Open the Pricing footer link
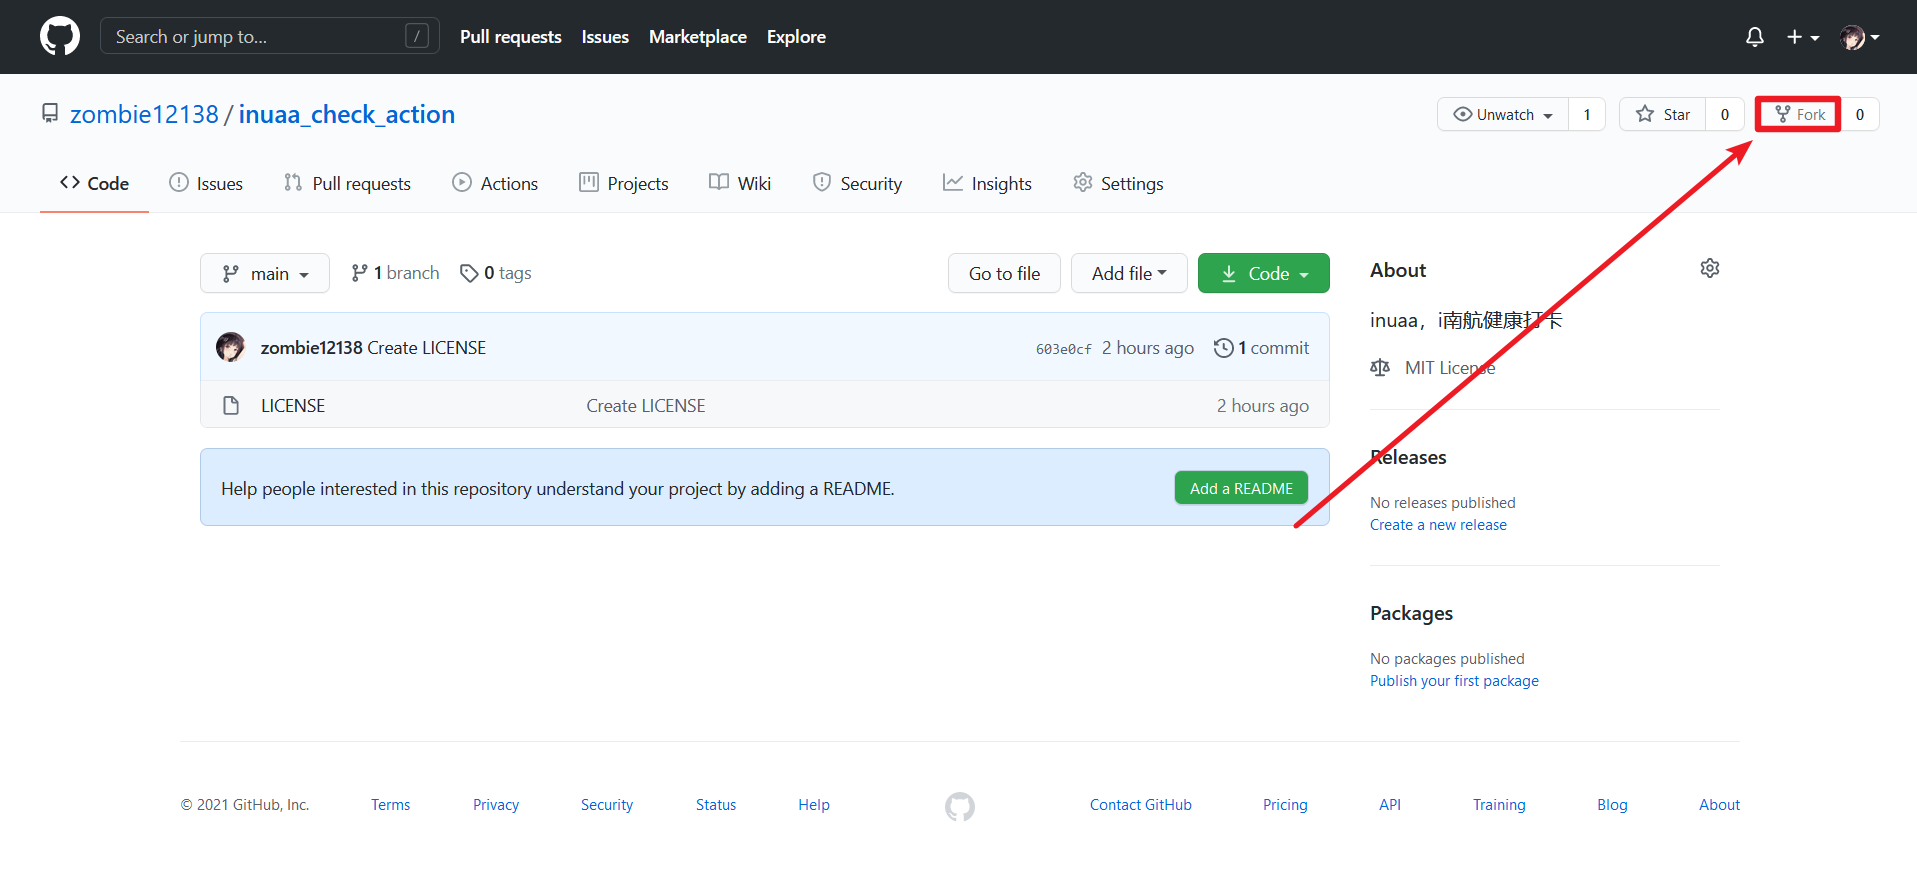 coord(1285,805)
